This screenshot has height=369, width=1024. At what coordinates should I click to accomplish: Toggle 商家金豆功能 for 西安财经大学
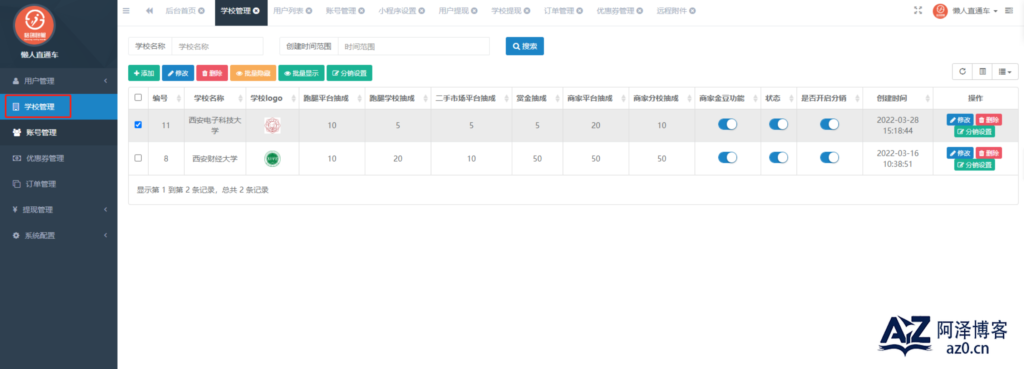pos(728,157)
